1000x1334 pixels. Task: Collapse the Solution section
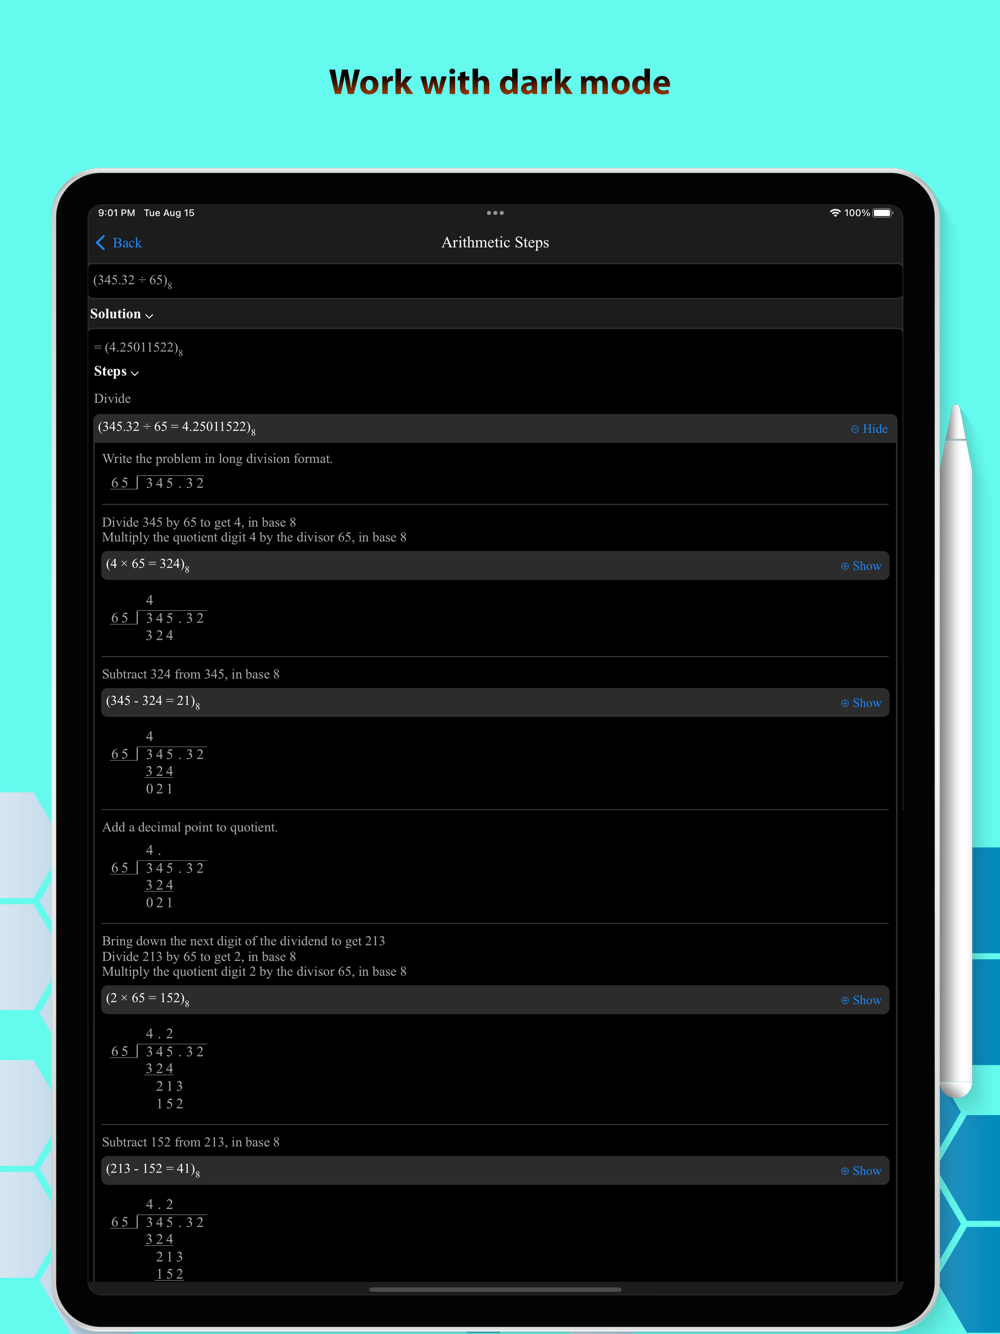(121, 314)
